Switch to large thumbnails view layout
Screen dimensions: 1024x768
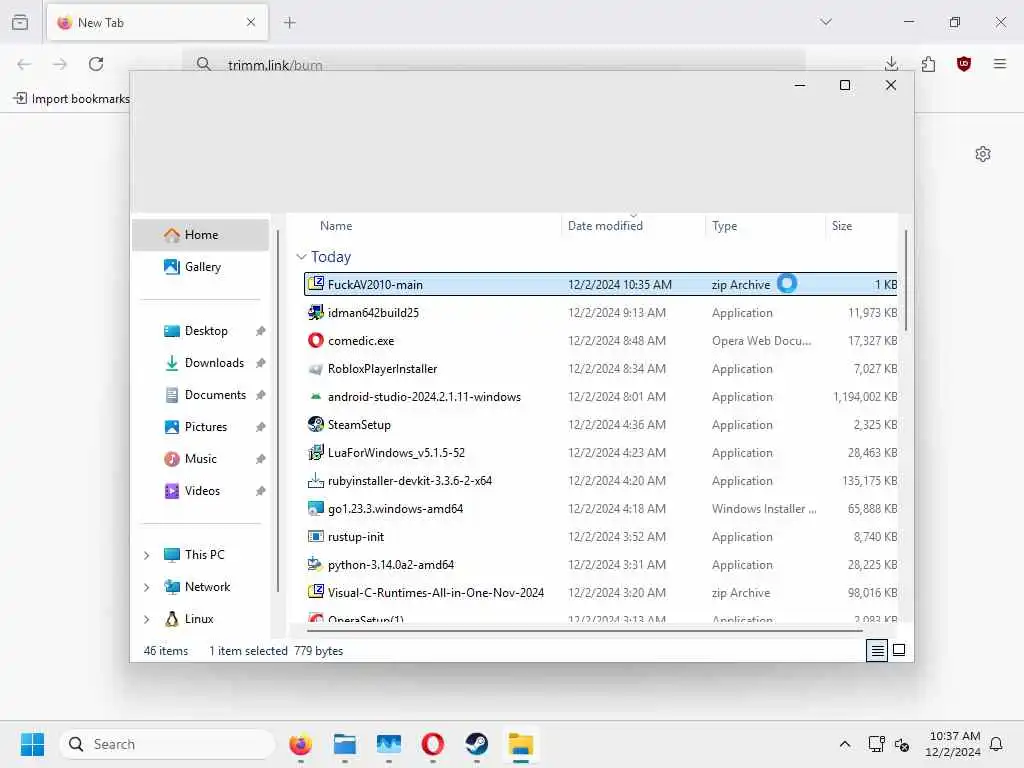[x=899, y=650]
